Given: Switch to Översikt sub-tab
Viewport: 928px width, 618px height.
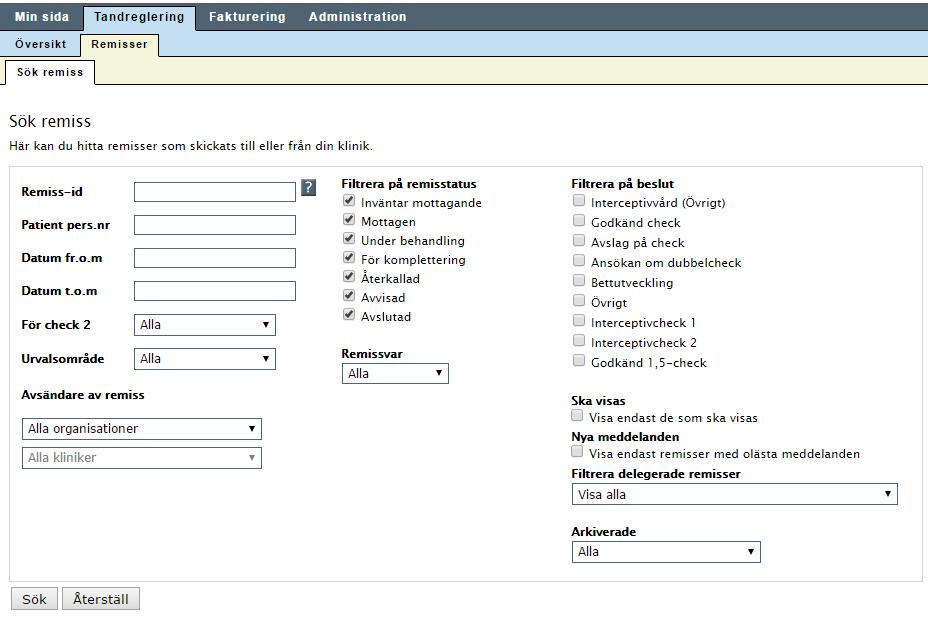Looking at the screenshot, I should [x=41, y=44].
